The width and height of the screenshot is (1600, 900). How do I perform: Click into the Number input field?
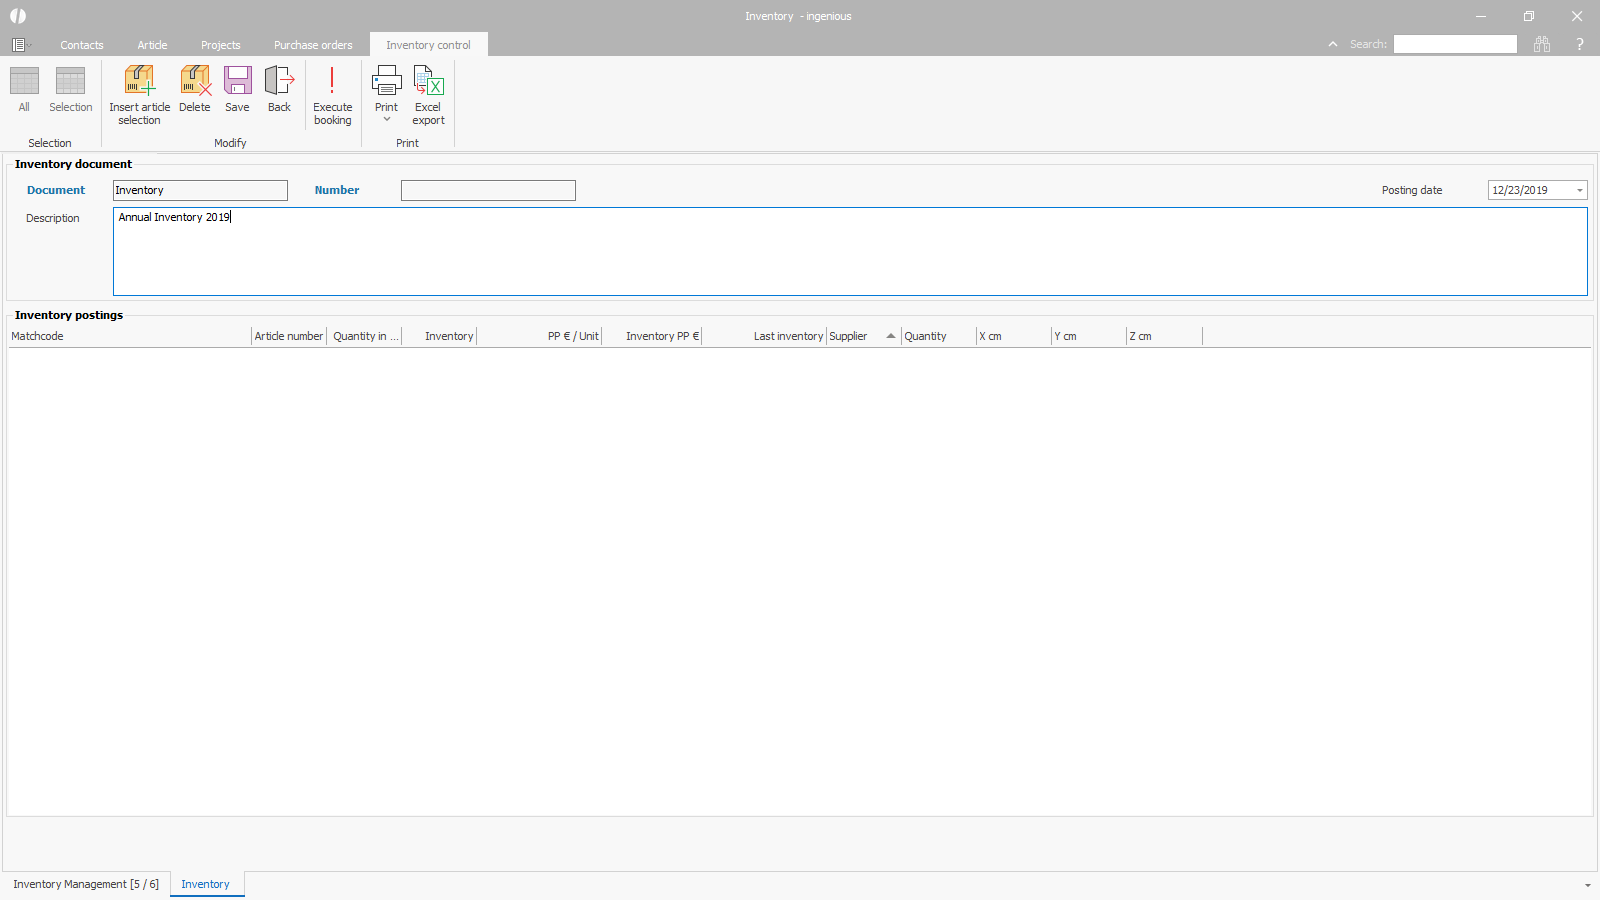(488, 191)
